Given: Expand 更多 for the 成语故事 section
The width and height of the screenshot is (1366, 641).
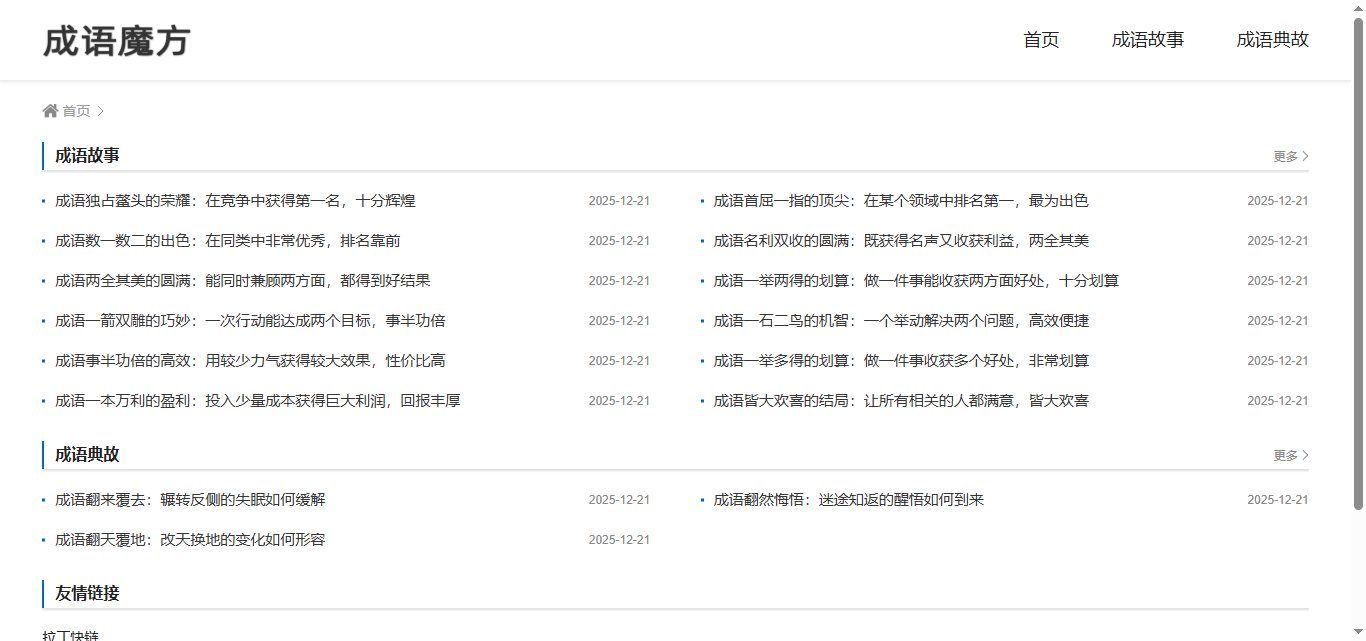Looking at the screenshot, I should 1290,156.
